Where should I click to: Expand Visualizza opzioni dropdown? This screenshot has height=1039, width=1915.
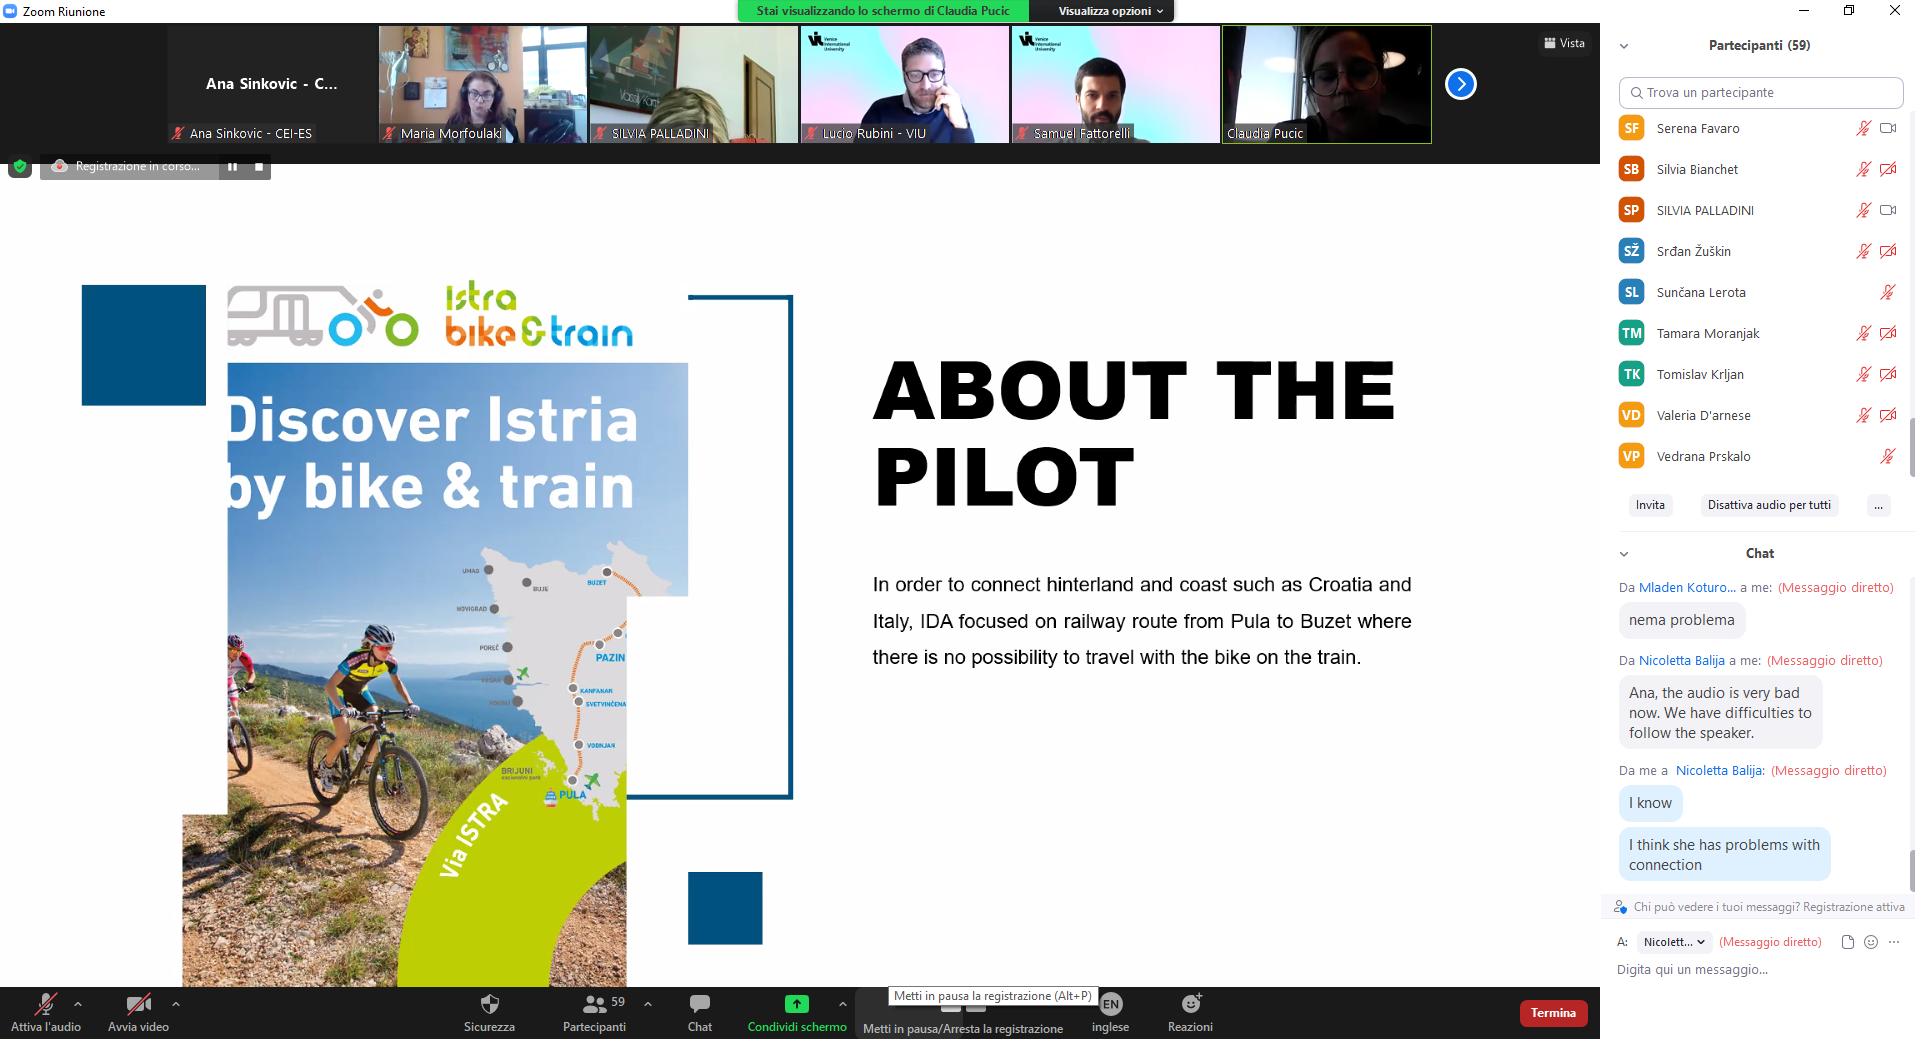[x=1110, y=11]
